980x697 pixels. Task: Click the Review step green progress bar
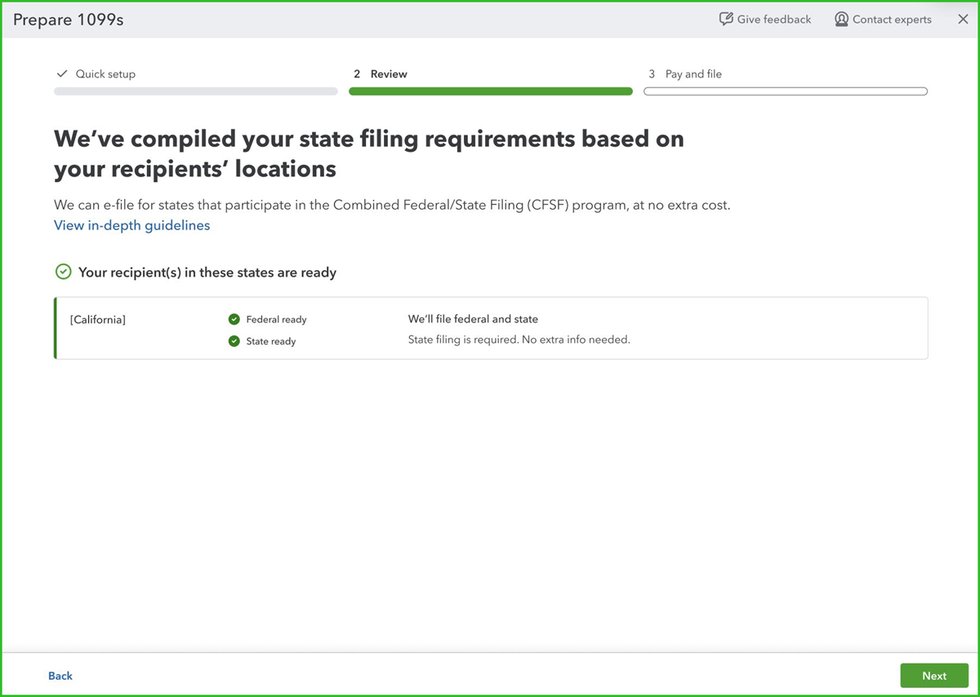490,91
